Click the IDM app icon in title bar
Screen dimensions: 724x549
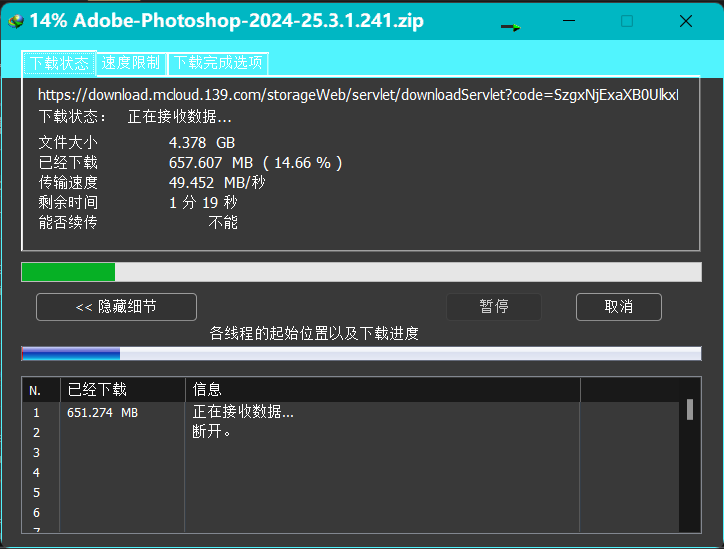click(x=16, y=21)
